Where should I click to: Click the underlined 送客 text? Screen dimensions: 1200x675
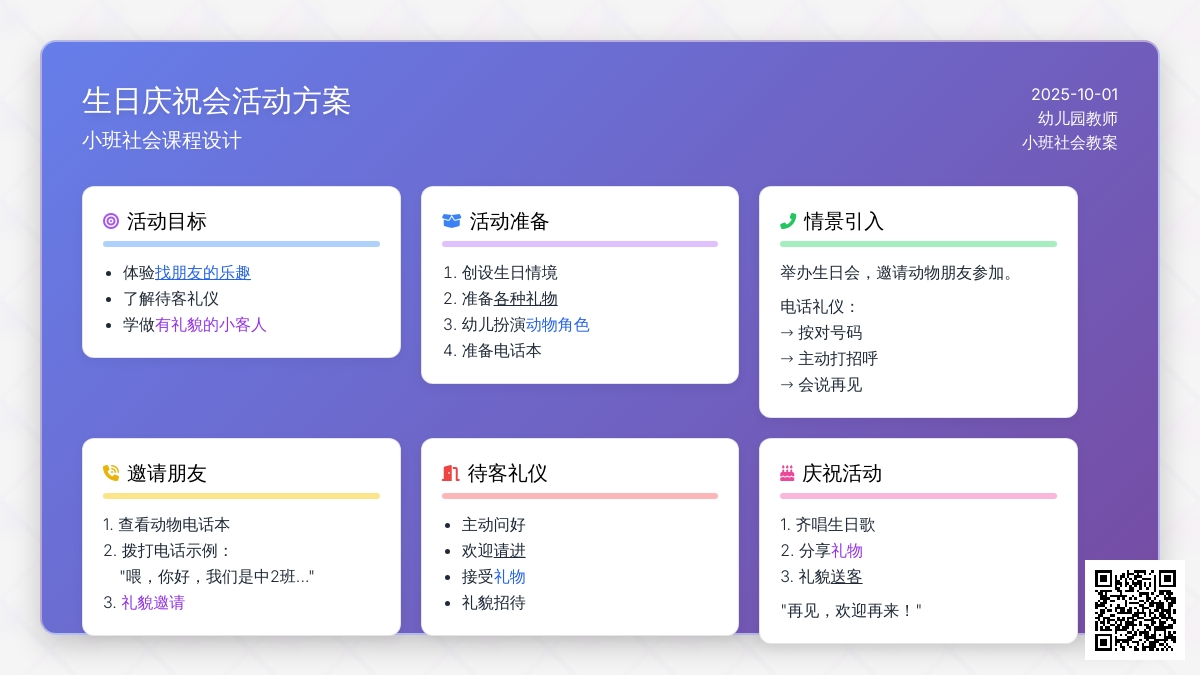coord(846,576)
